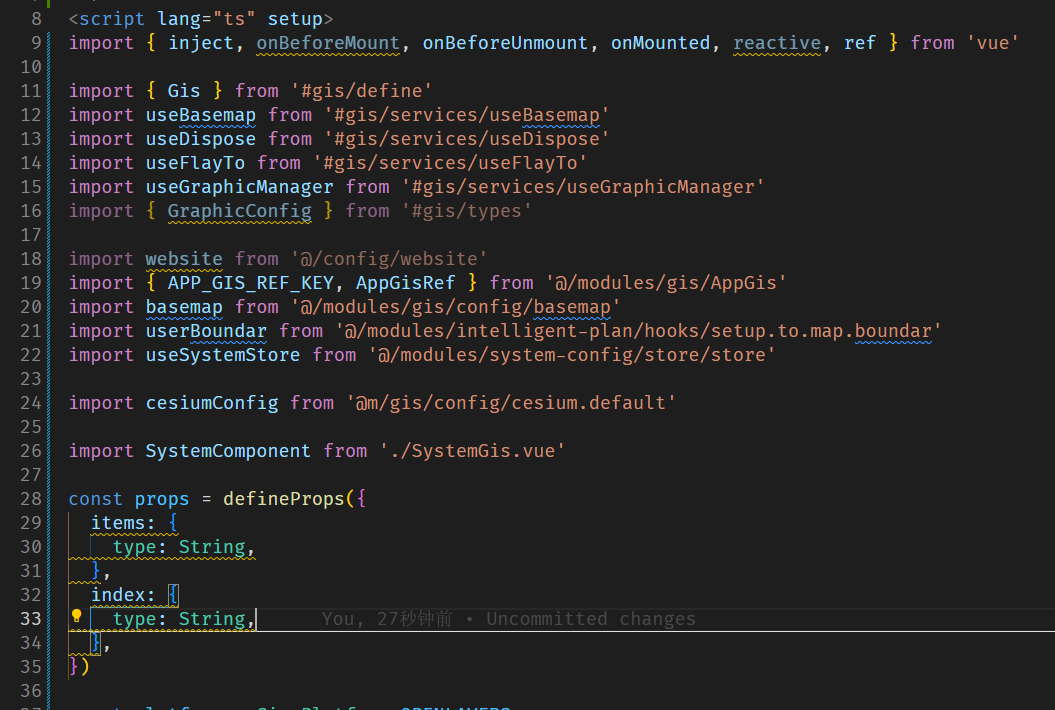Click the opening brace after 'index:'
The image size is (1055, 710).
(x=173, y=595)
